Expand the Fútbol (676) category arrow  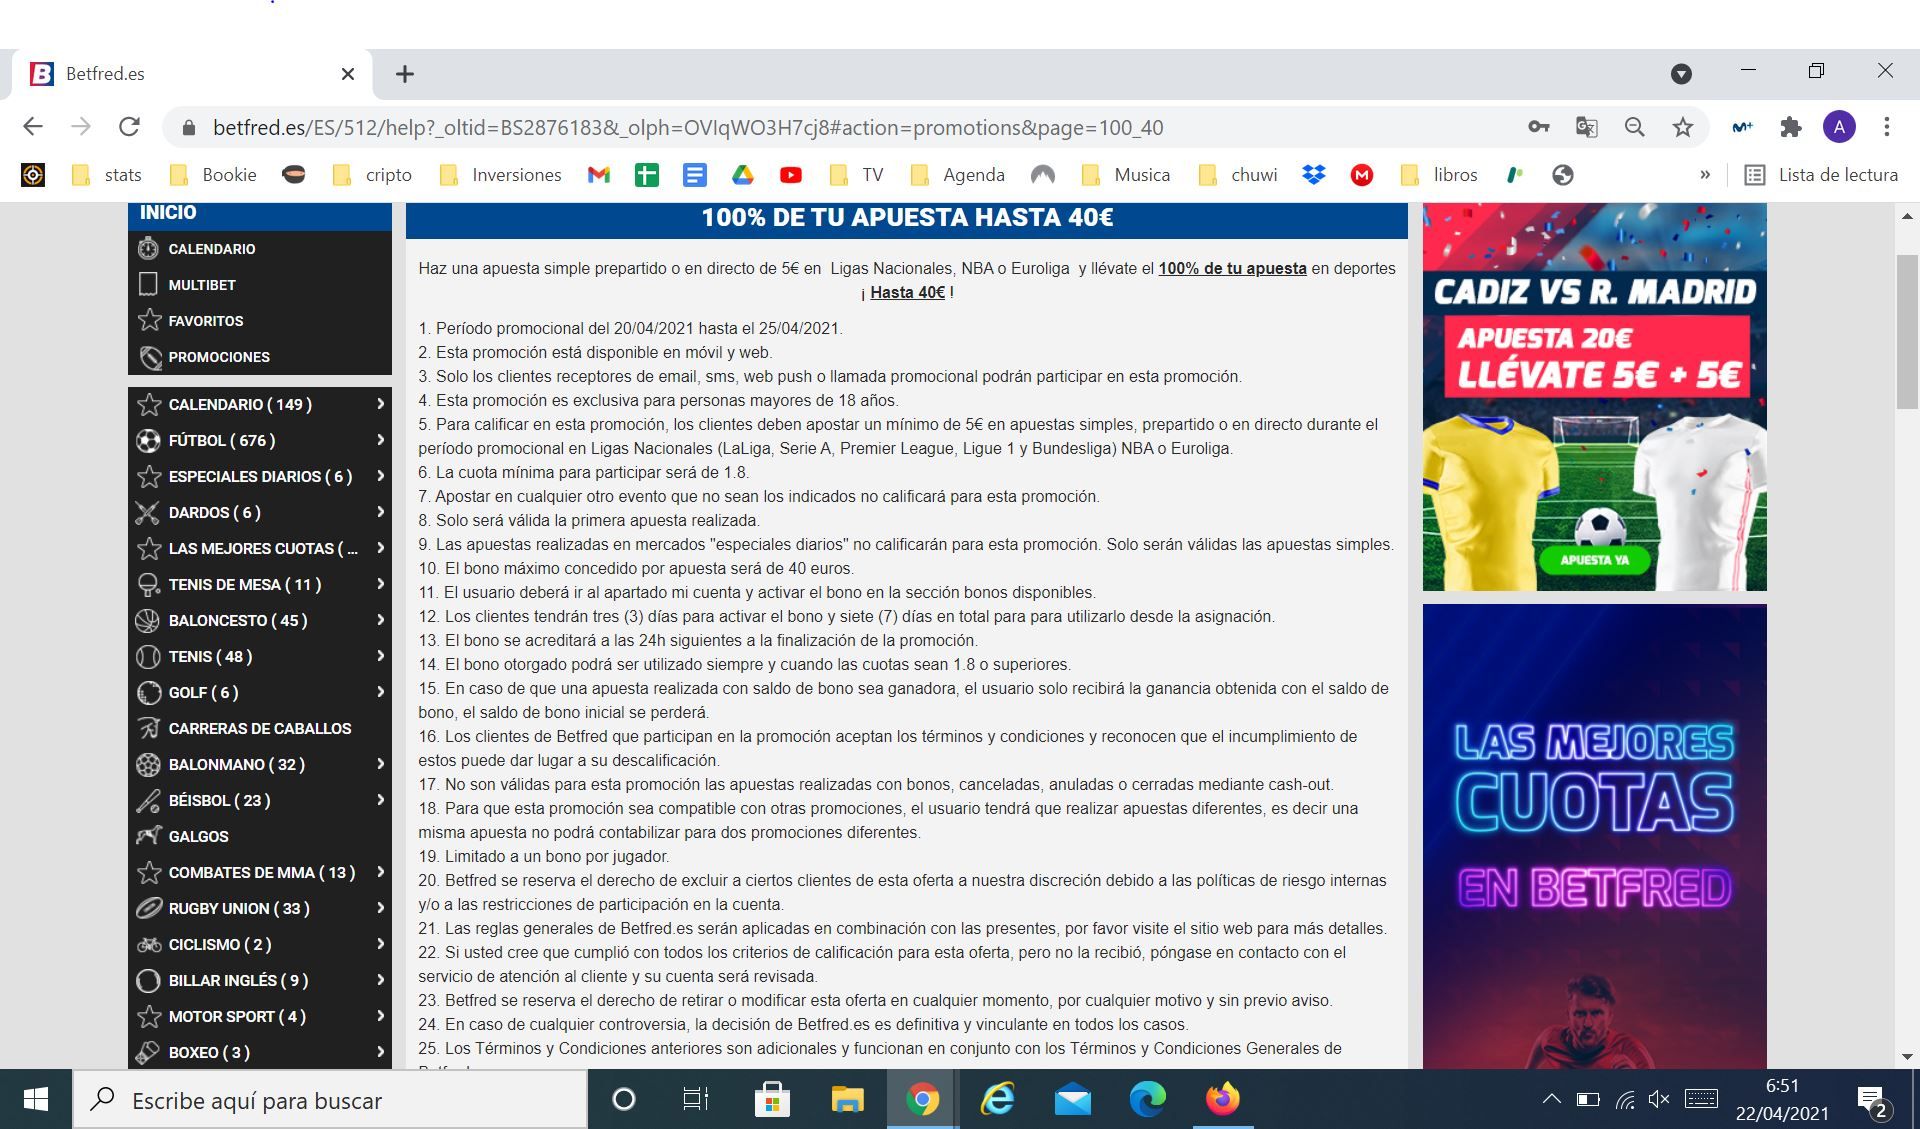(380, 440)
